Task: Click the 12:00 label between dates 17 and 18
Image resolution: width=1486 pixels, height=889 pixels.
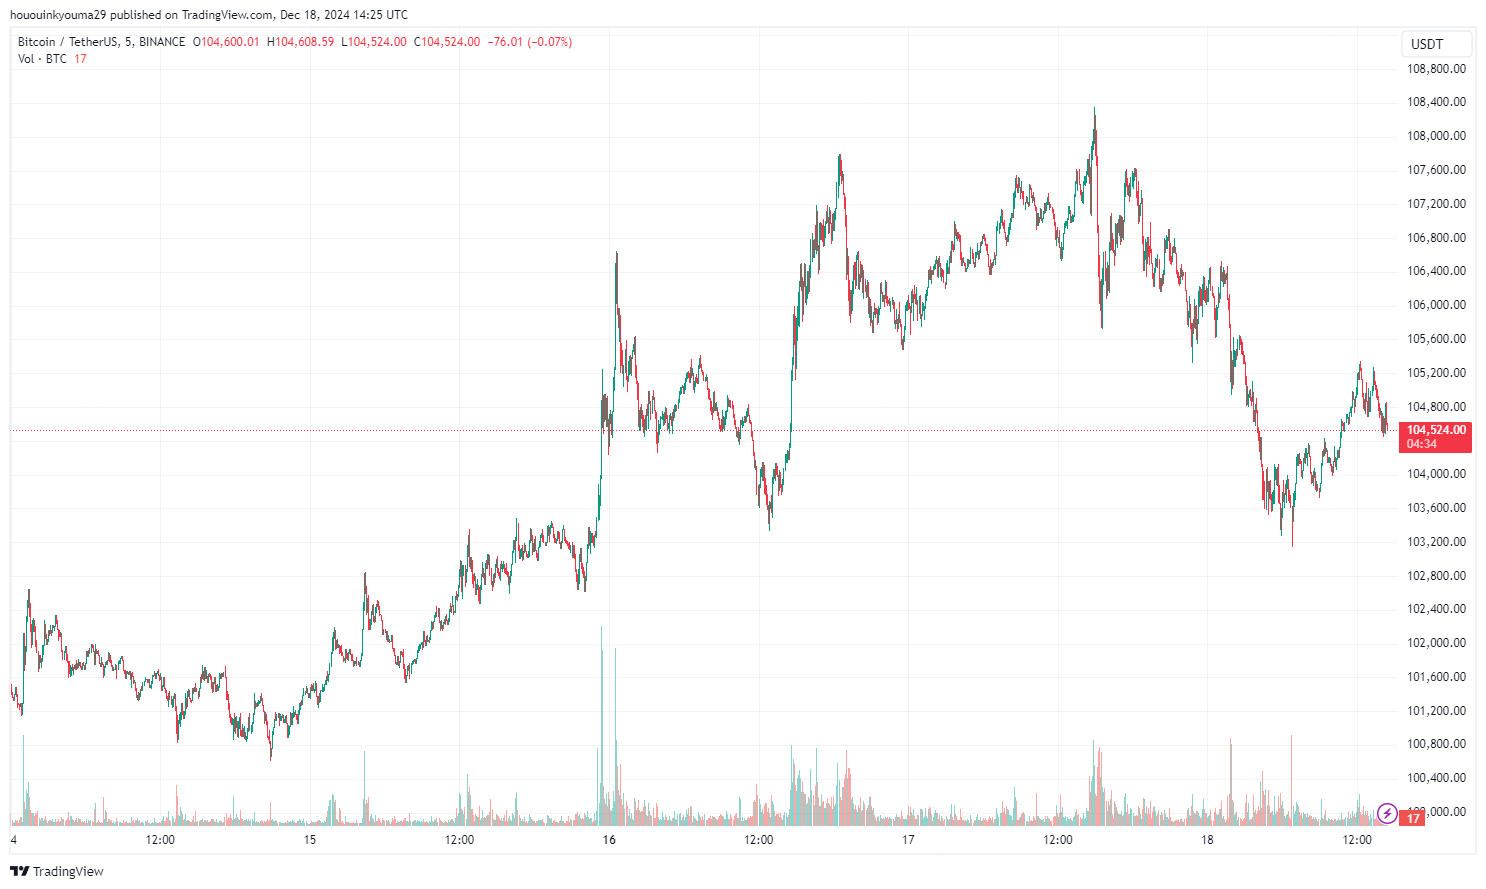Action: (x=1058, y=840)
